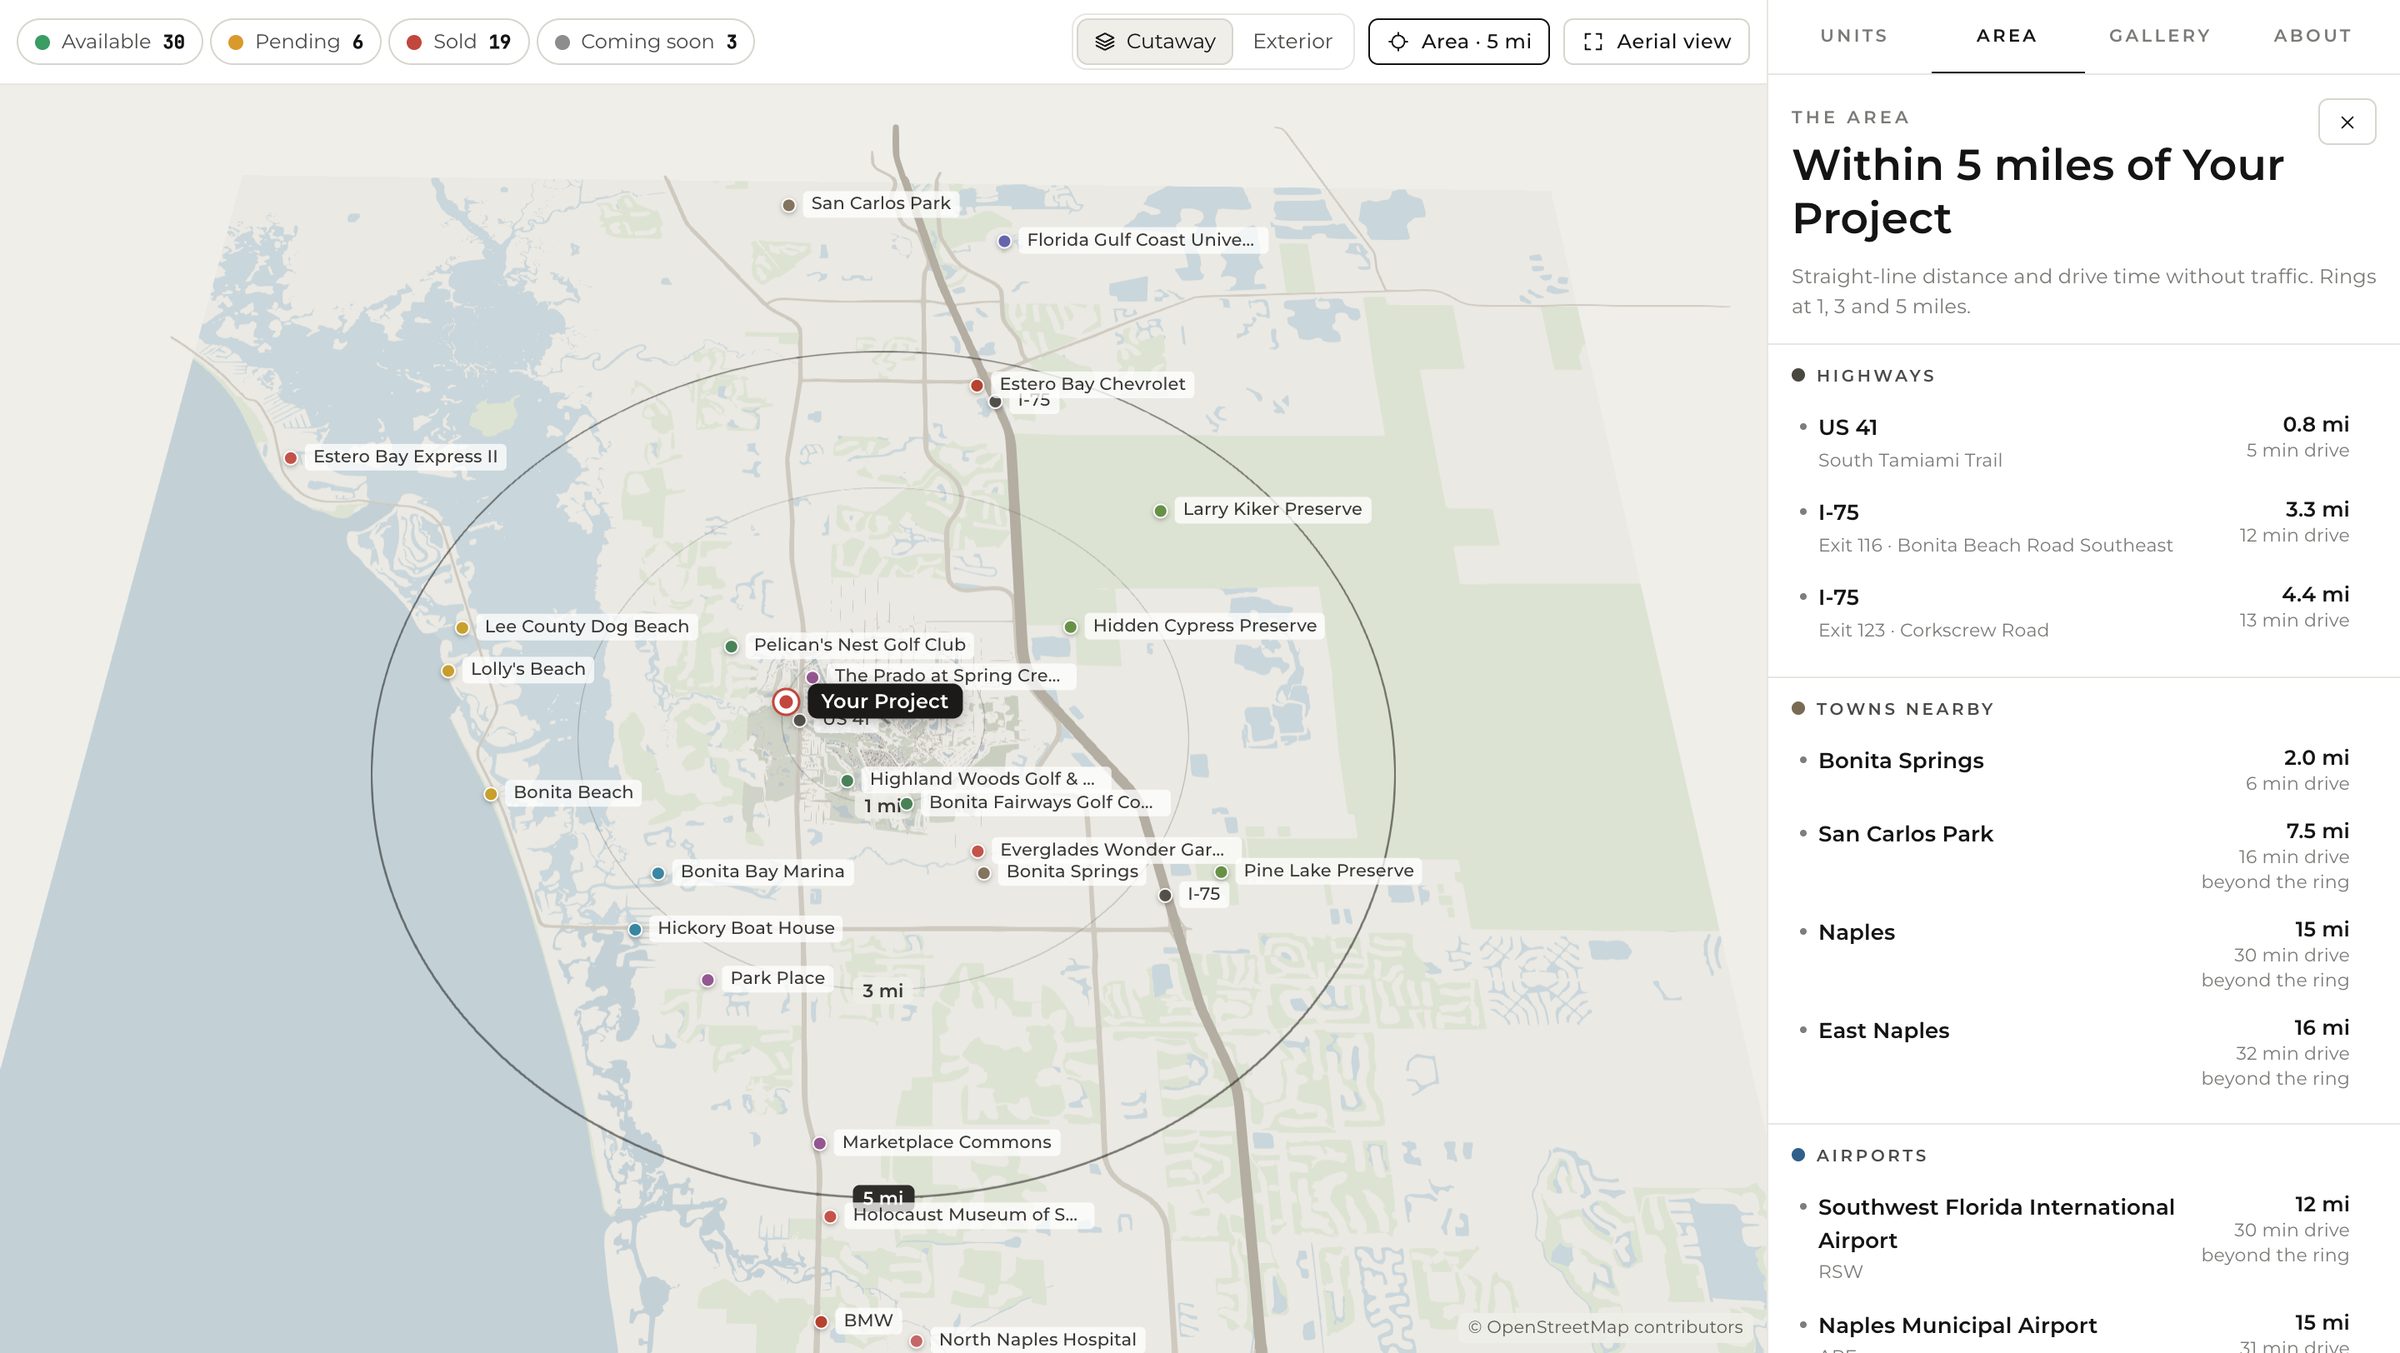Click the Everglades Wonder Gardens marker
This screenshot has width=2400, height=1353.
(978, 851)
